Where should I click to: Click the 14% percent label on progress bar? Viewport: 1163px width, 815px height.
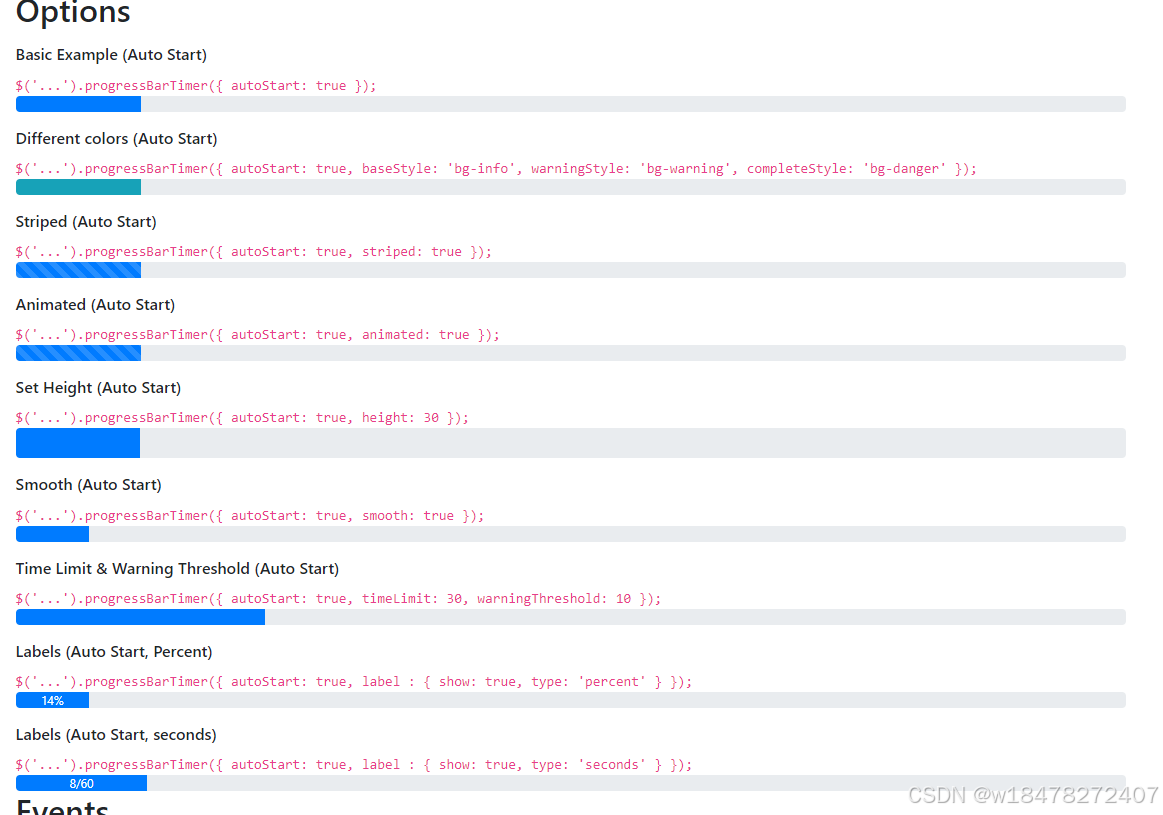[52, 700]
